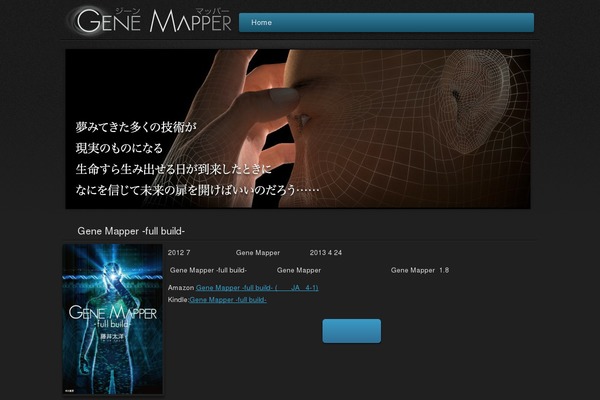Follow the Amazon Gene Mapper -full build- link
The width and height of the screenshot is (600, 400).
[257, 287]
